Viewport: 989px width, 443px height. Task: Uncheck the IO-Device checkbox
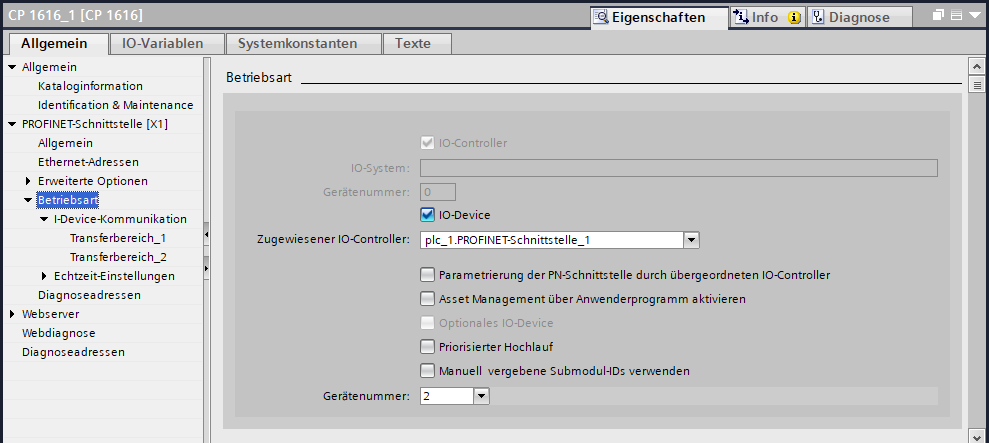click(x=428, y=215)
